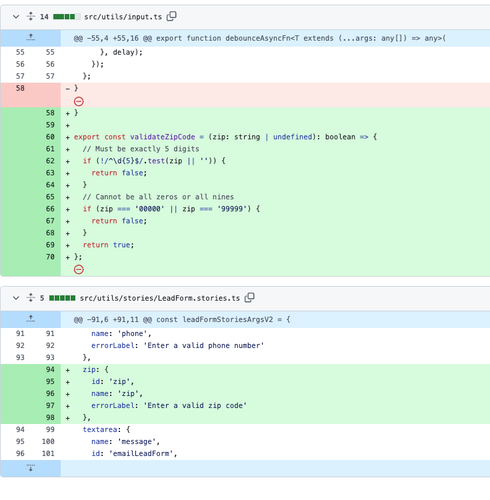490x500 pixels.
Task: Click the diffstat bar showing 14 changes
Action: point(67,17)
